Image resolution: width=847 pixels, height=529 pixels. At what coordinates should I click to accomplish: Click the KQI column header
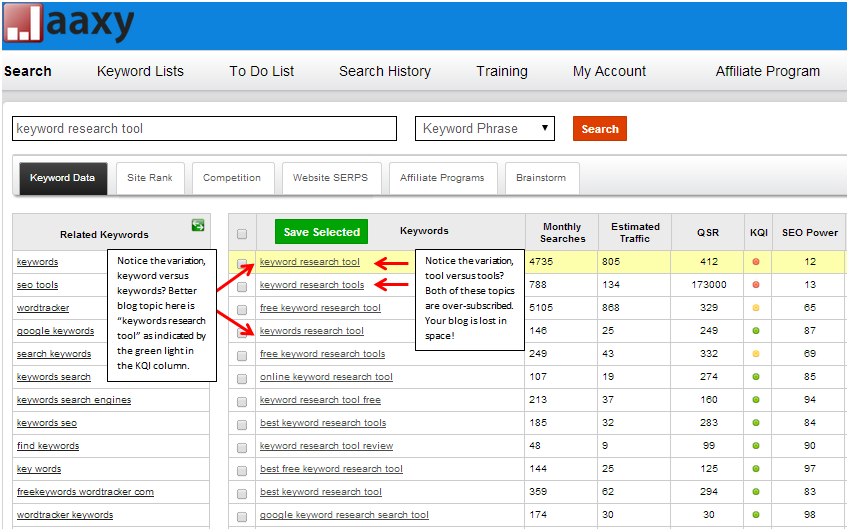(758, 232)
